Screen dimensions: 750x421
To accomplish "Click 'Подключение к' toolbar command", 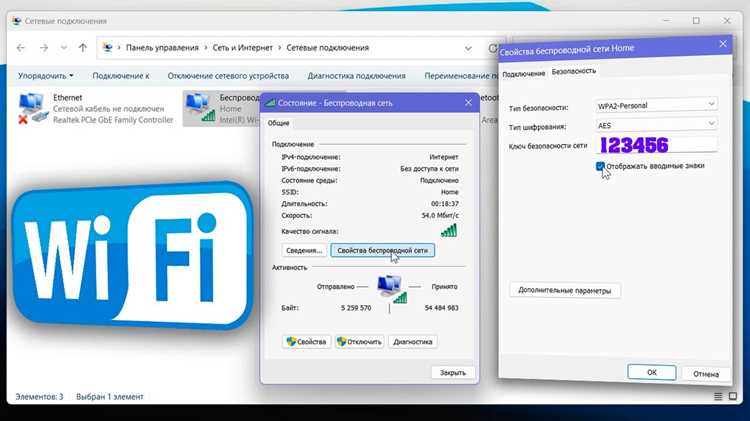I will coord(121,76).
